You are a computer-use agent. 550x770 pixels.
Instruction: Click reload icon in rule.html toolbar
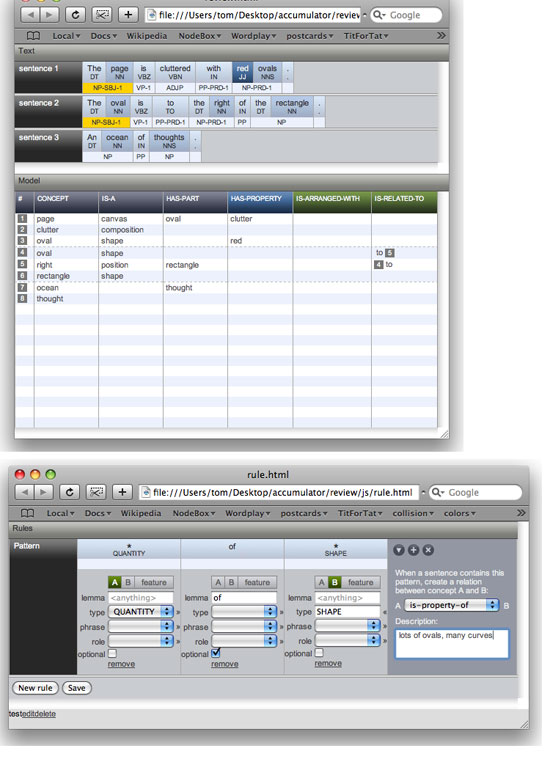(x=70, y=492)
